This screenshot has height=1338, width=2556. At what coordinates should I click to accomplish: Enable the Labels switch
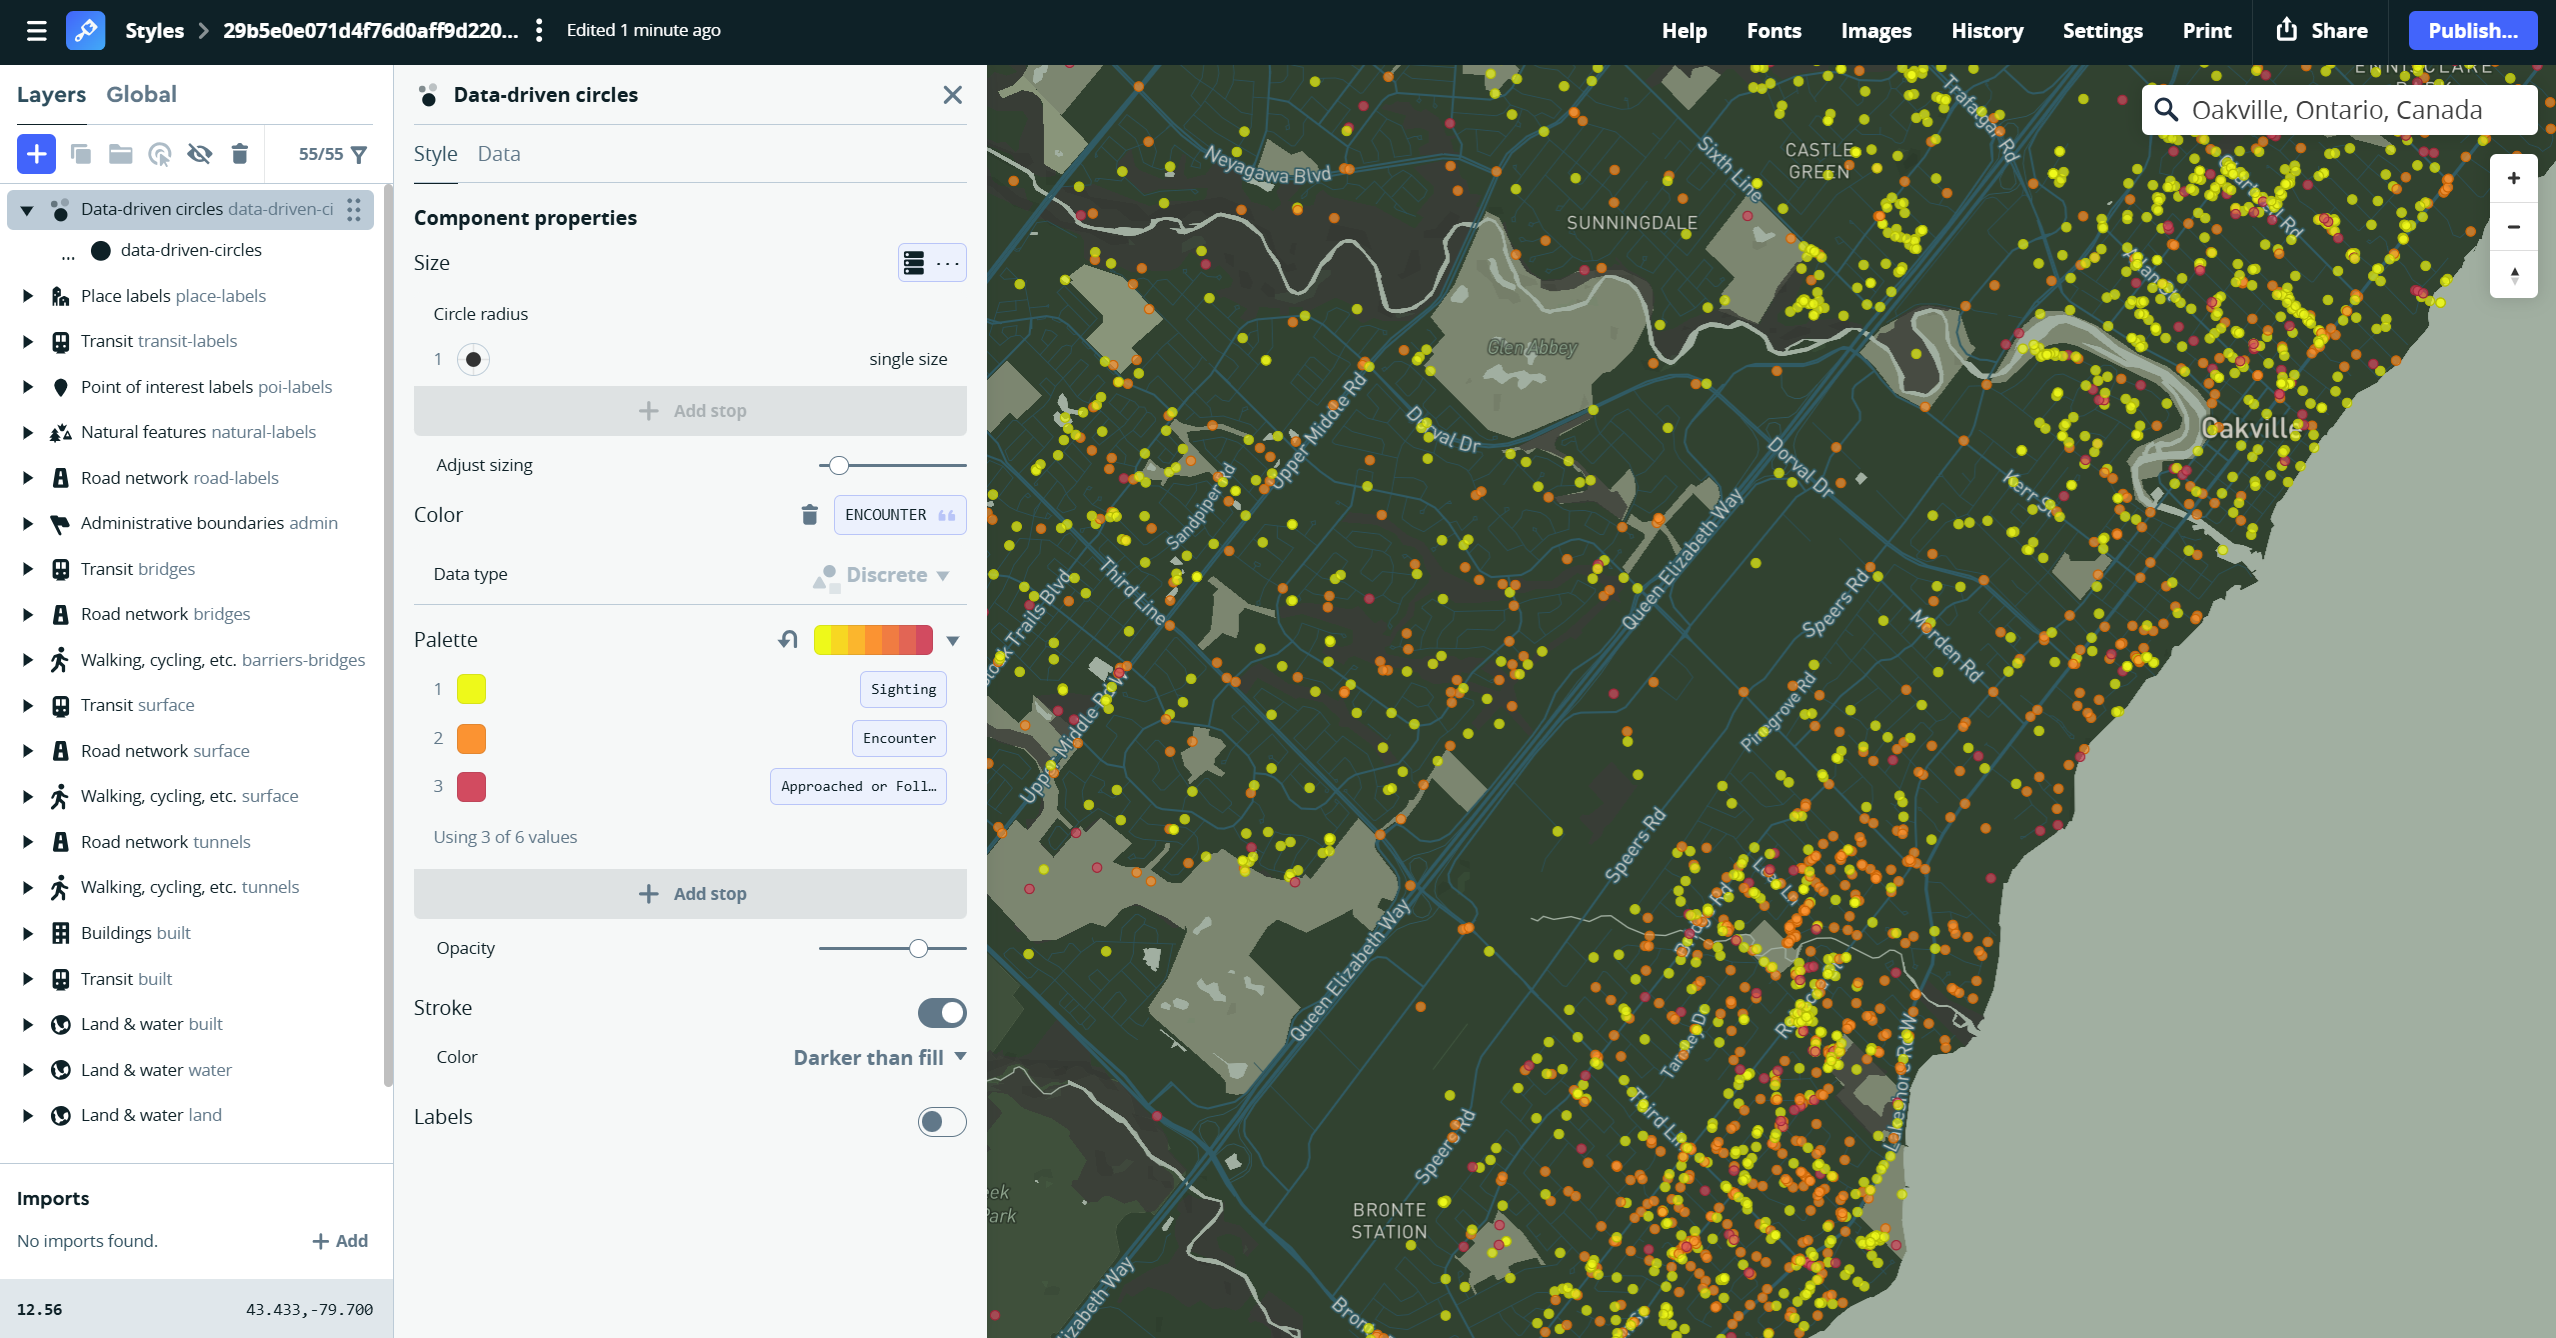coord(941,1121)
